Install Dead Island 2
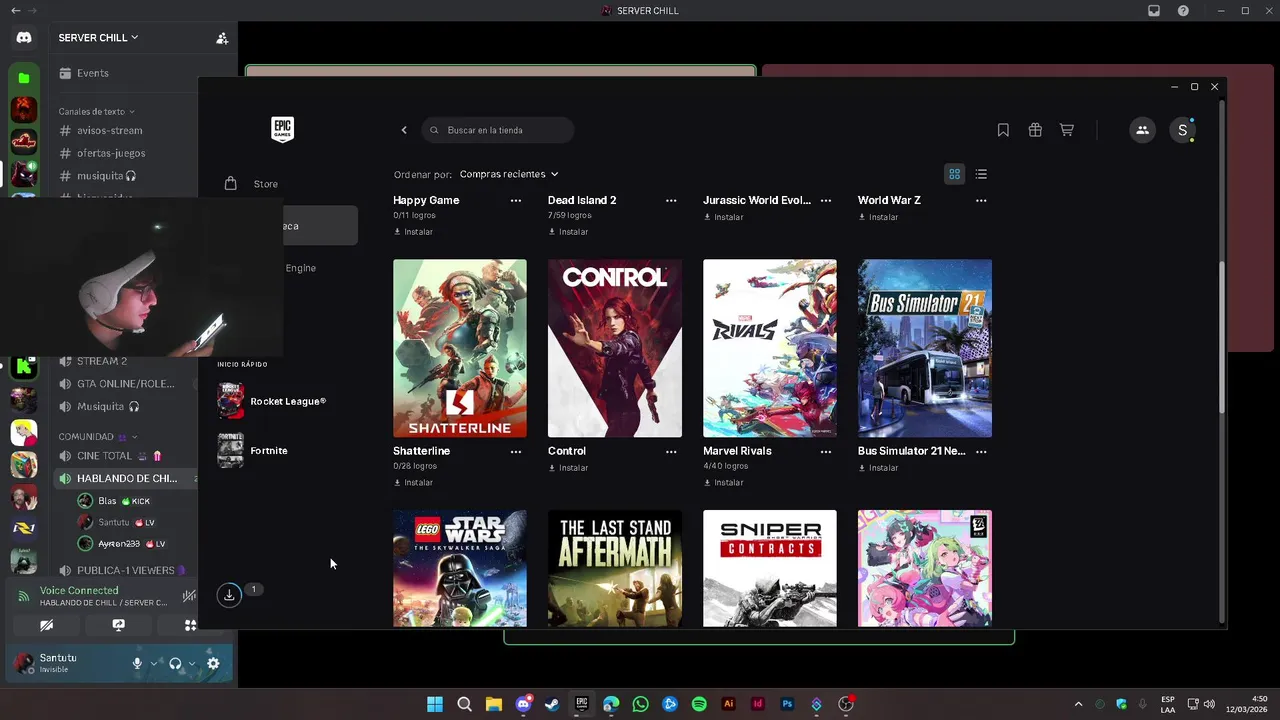The width and height of the screenshot is (1280, 720). tap(568, 232)
